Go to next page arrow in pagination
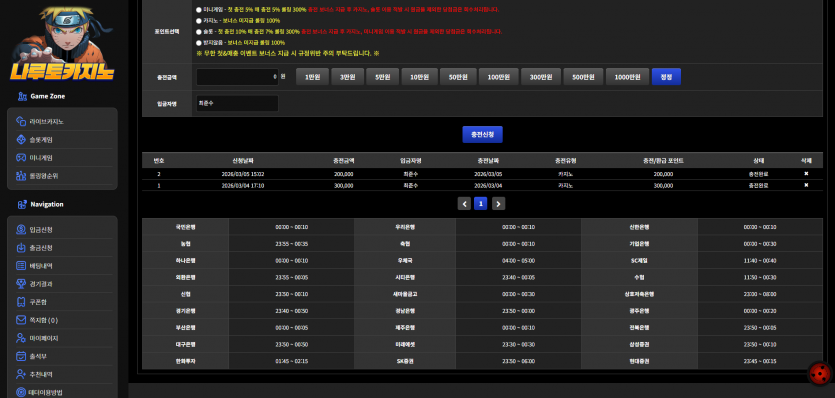This screenshot has width=835, height=398. (498, 204)
